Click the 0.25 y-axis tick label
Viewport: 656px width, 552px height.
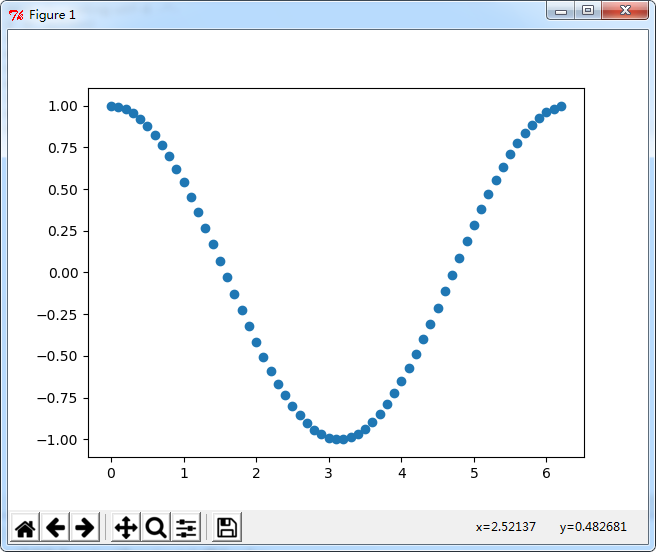[x=63, y=231]
